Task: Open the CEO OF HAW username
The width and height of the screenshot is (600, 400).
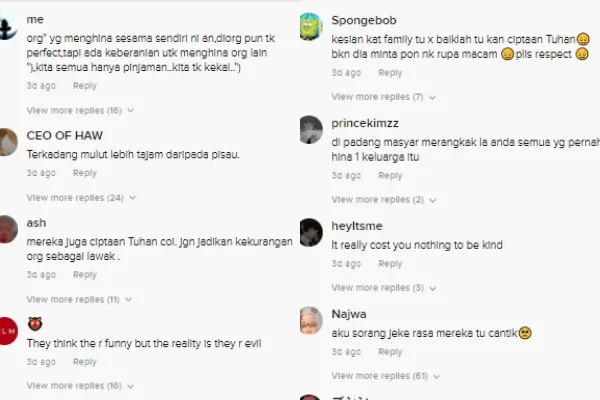Action: pyautogui.click(x=65, y=136)
